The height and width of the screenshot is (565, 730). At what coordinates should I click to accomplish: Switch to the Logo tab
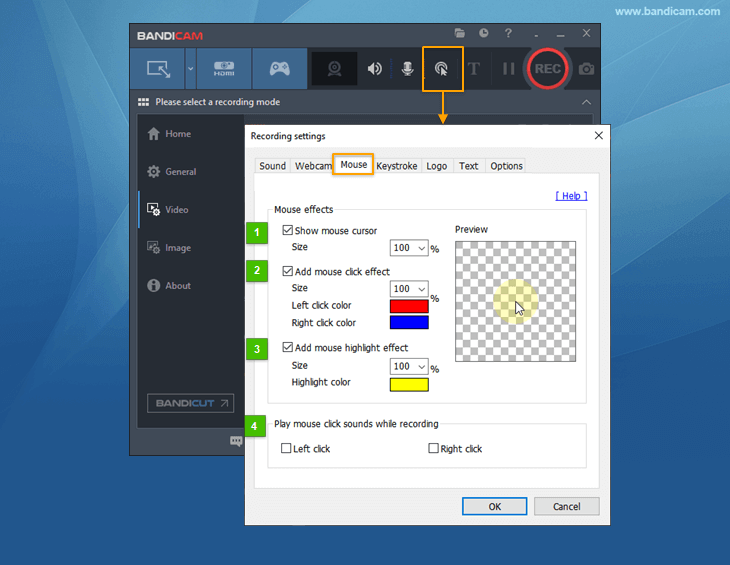point(437,166)
